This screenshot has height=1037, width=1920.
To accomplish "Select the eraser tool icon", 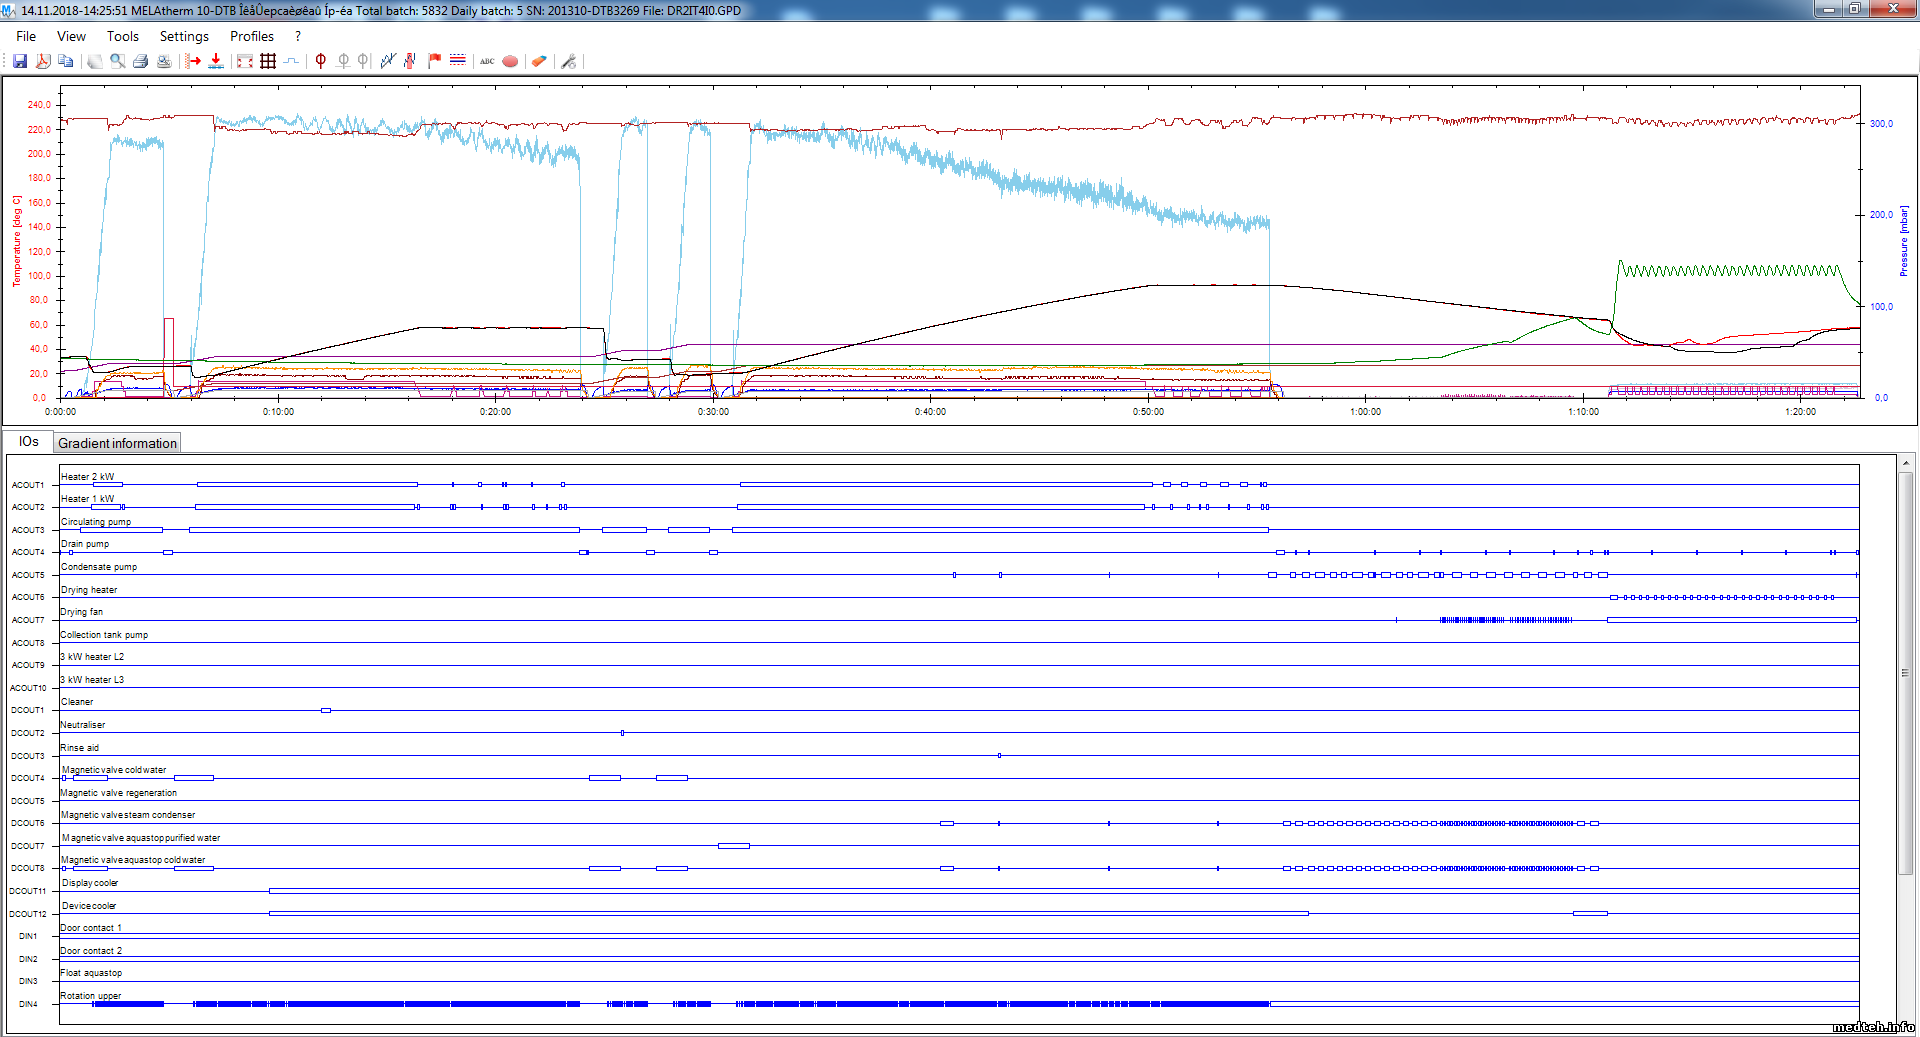I will [539, 61].
